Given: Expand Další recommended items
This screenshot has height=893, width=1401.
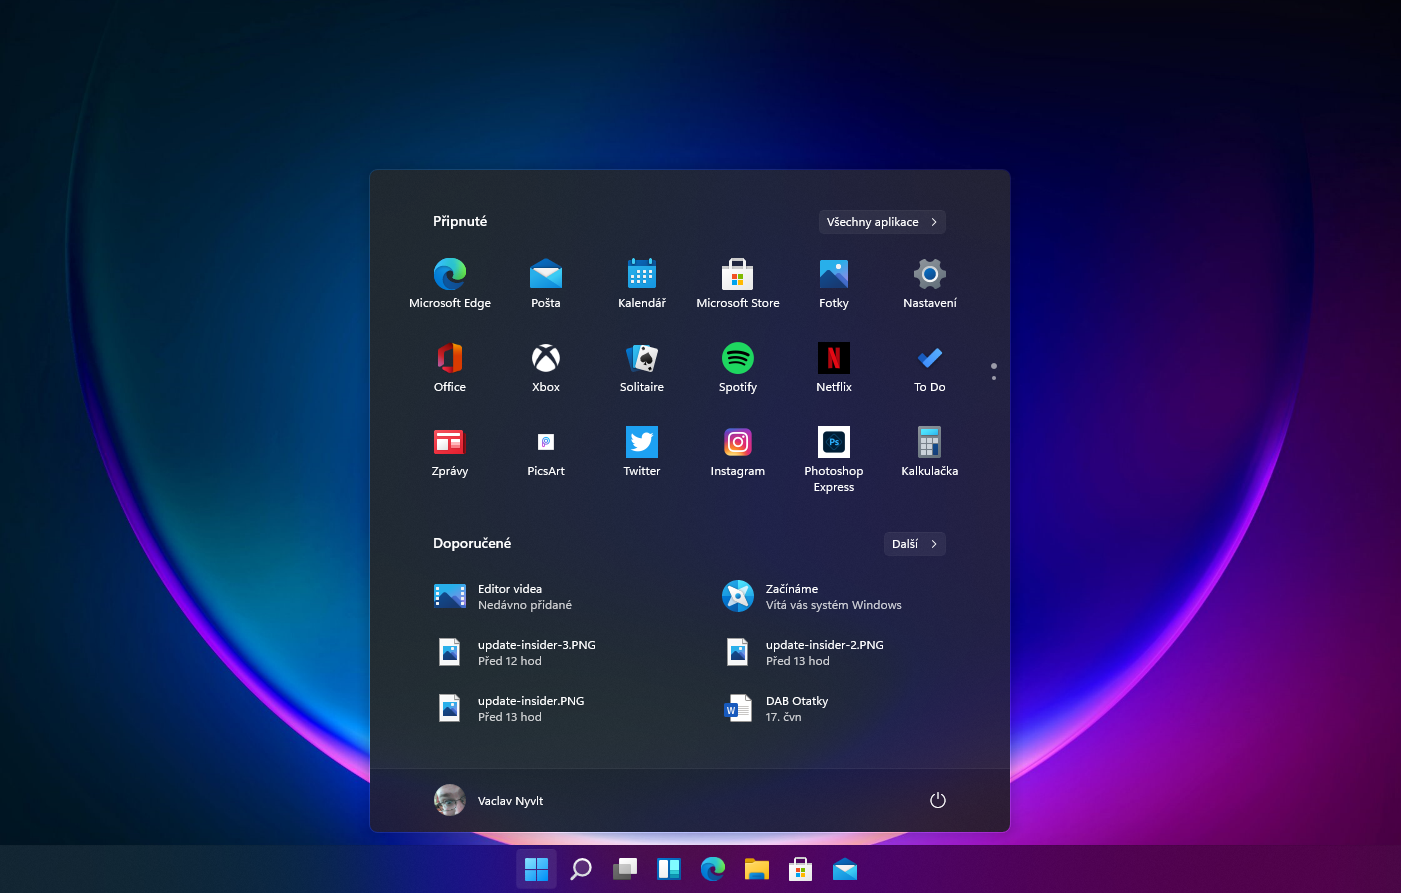Looking at the screenshot, I should (915, 544).
